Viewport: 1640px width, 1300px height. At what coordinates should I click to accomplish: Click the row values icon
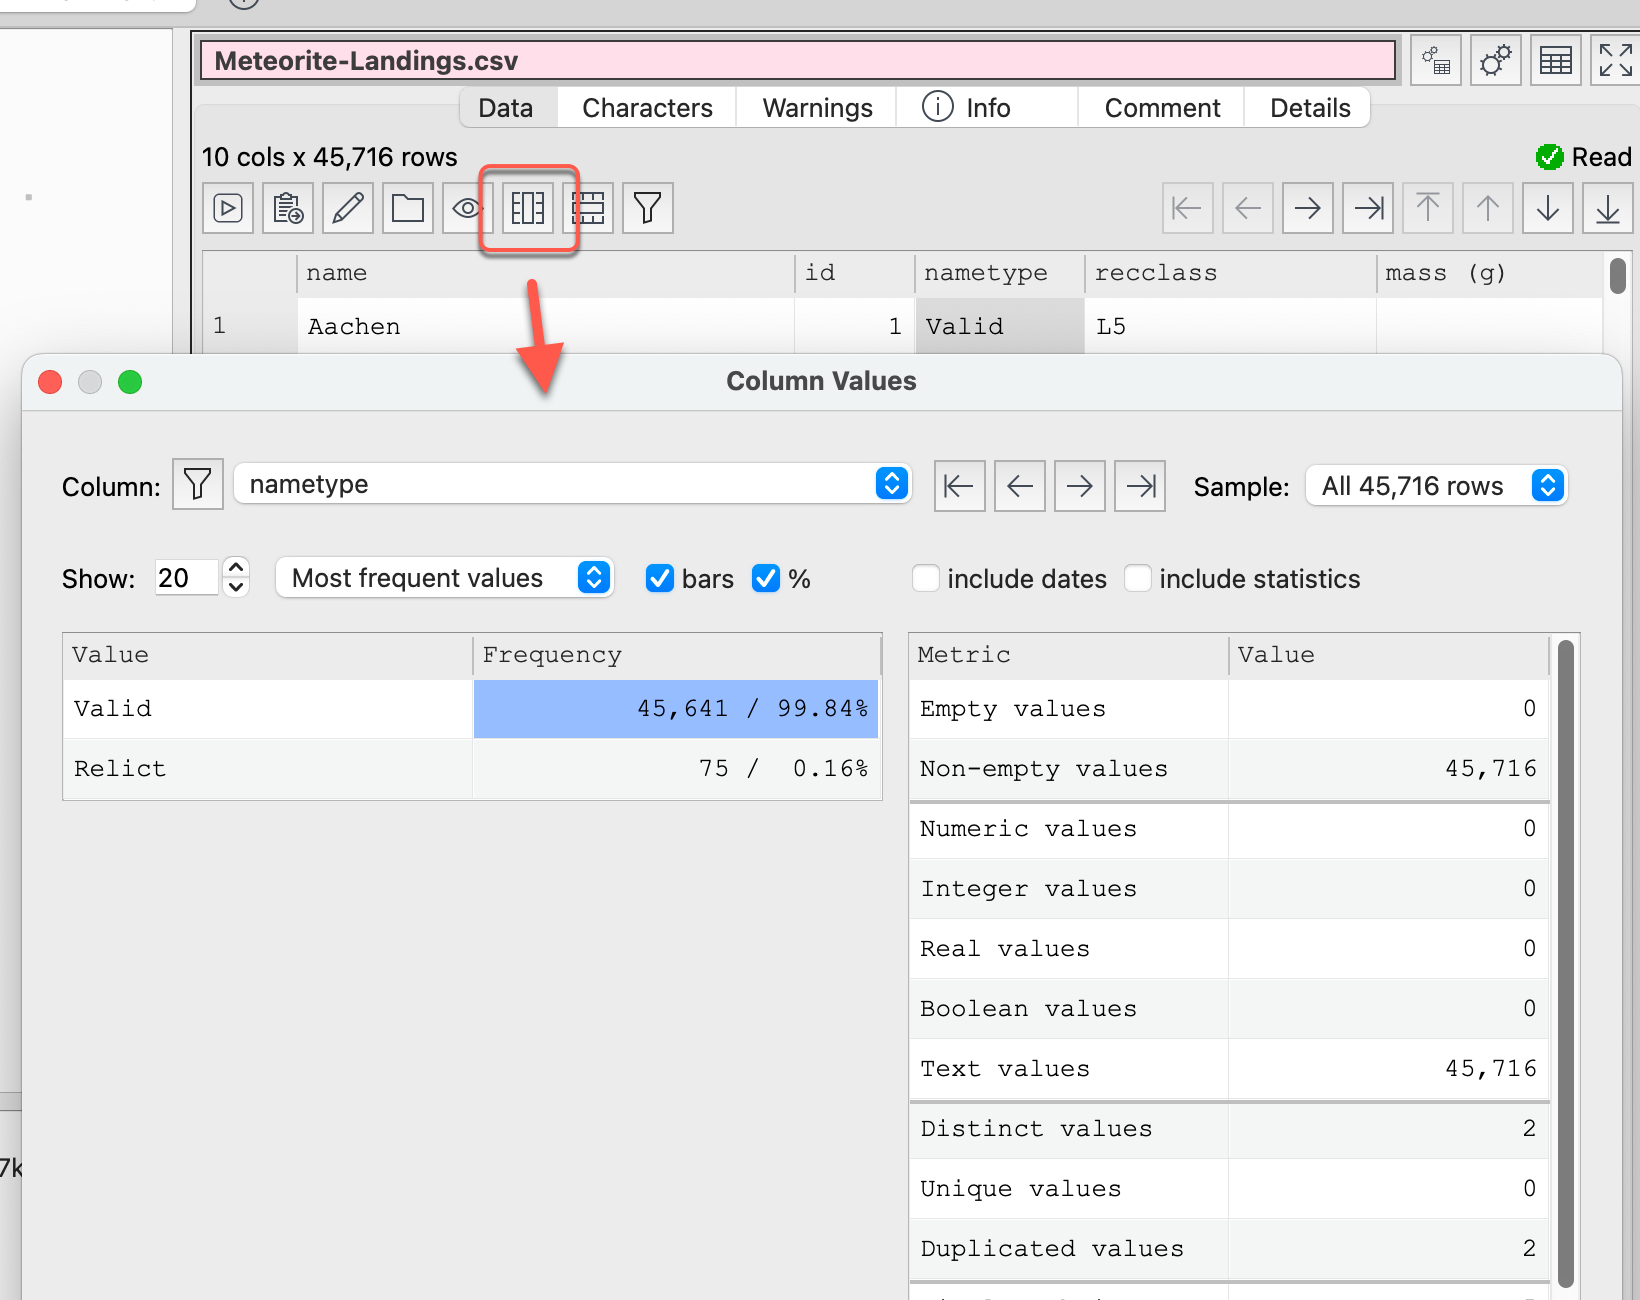[x=588, y=208]
